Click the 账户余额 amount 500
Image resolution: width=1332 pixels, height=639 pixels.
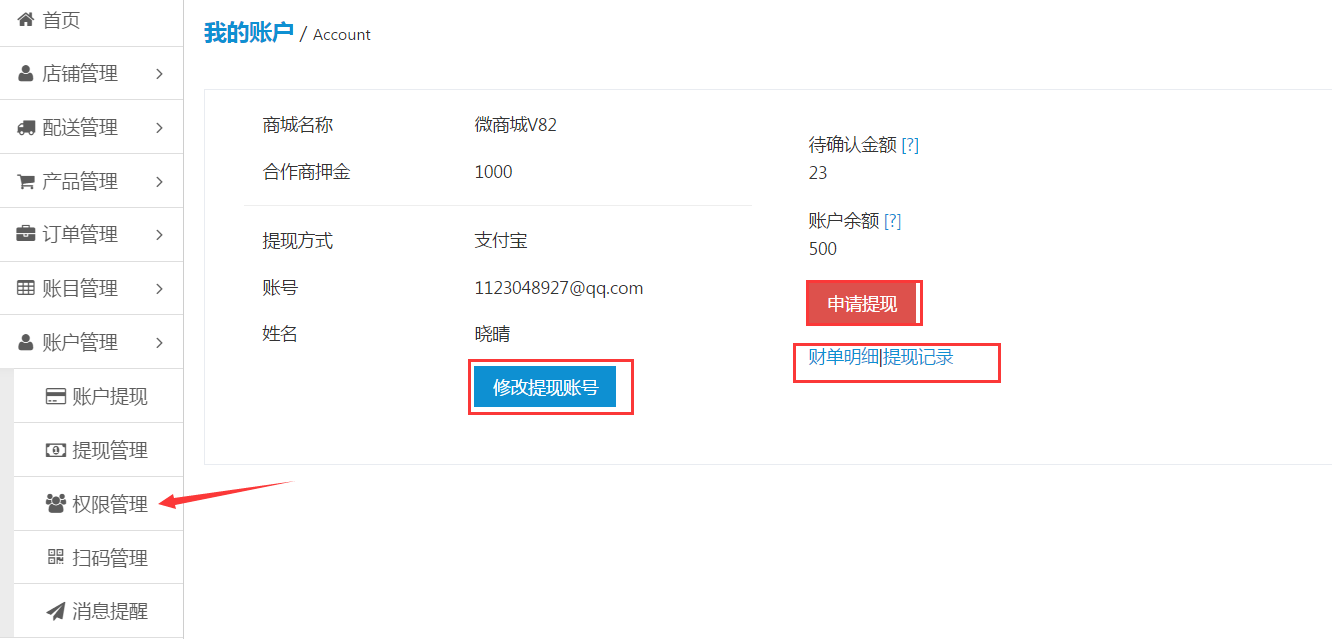(823, 249)
